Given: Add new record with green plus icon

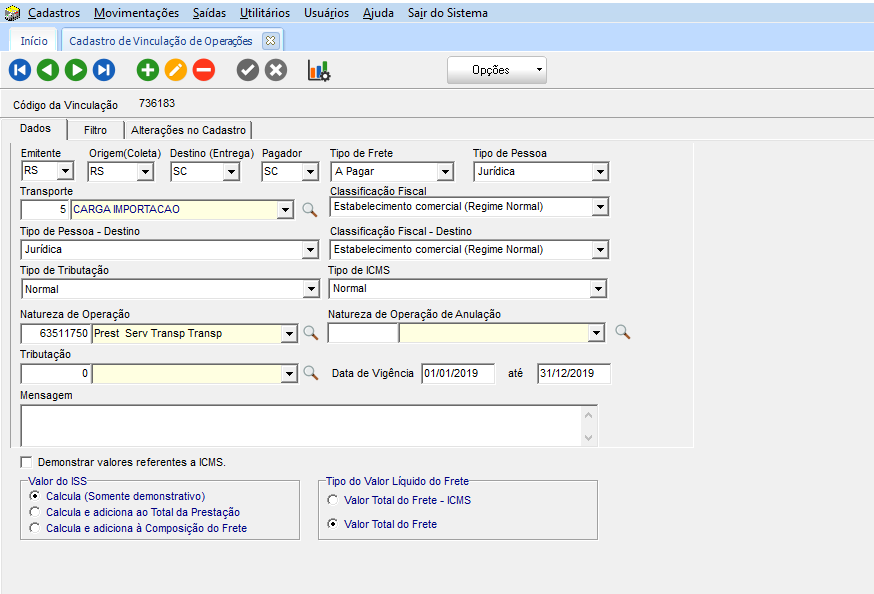Looking at the screenshot, I should pos(147,70).
